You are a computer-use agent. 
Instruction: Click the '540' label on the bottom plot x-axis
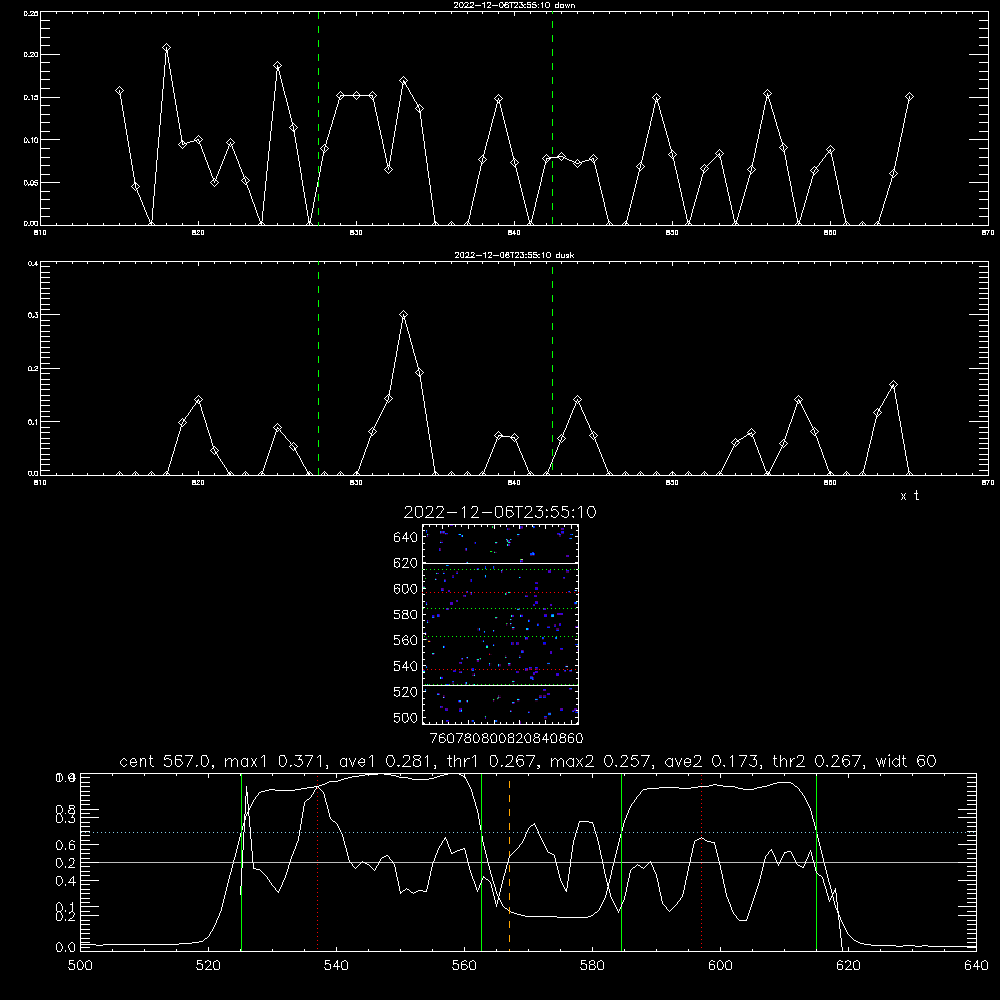pyautogui.click(x=336, y=965)
